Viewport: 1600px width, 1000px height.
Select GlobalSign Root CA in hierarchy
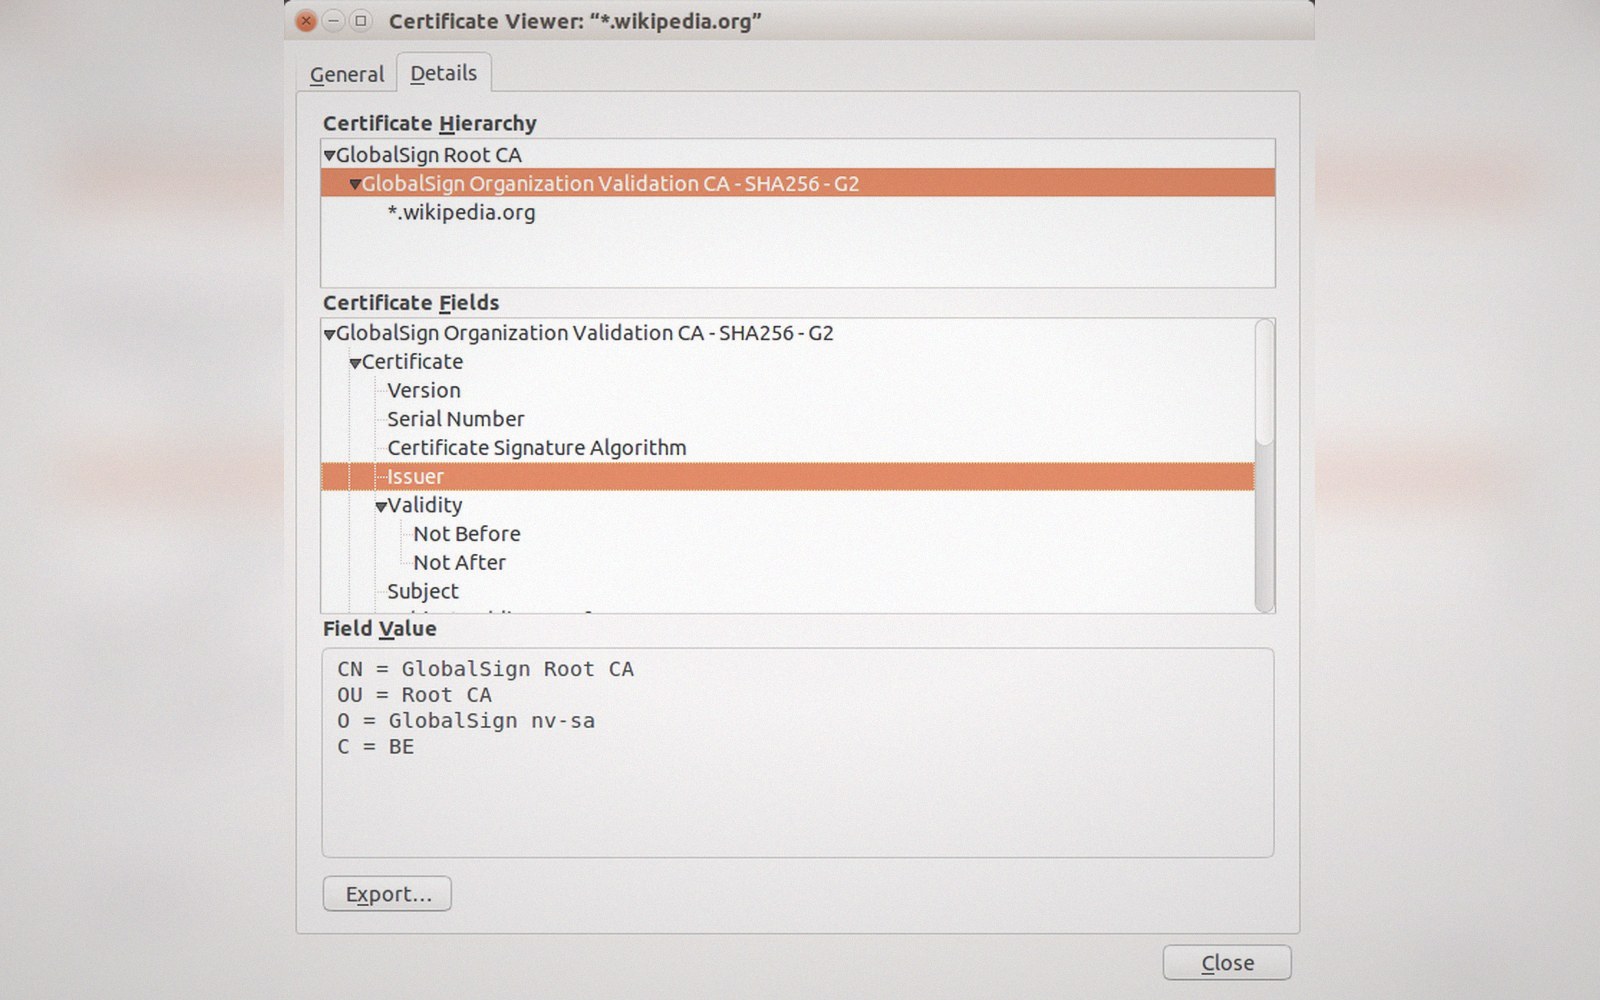click(428, 155)
